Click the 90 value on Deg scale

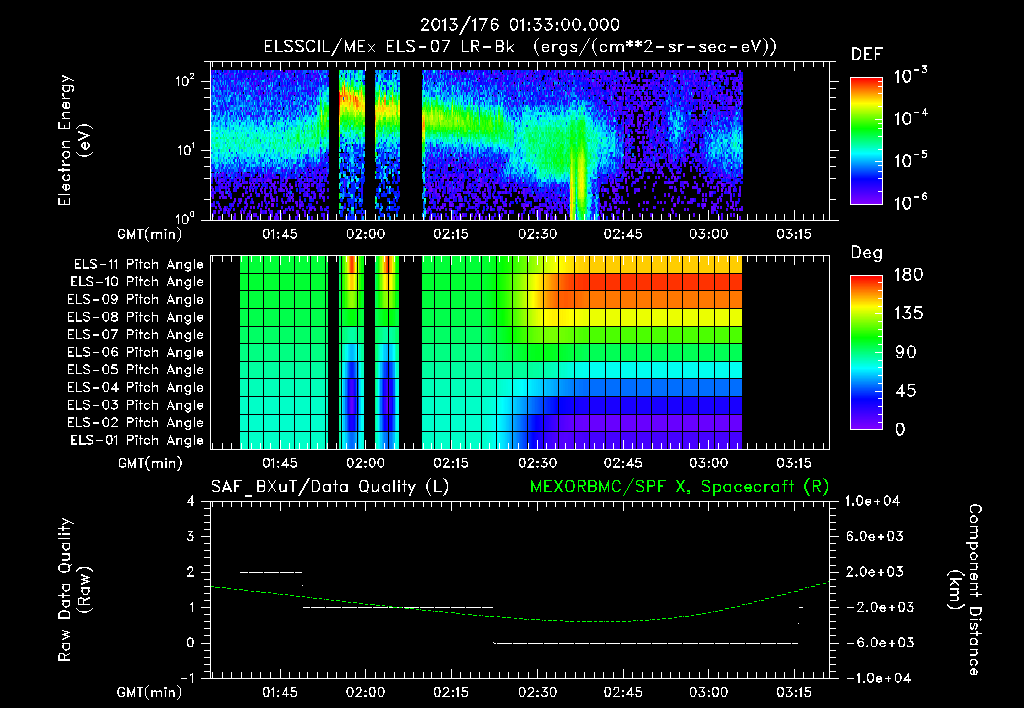905,352
